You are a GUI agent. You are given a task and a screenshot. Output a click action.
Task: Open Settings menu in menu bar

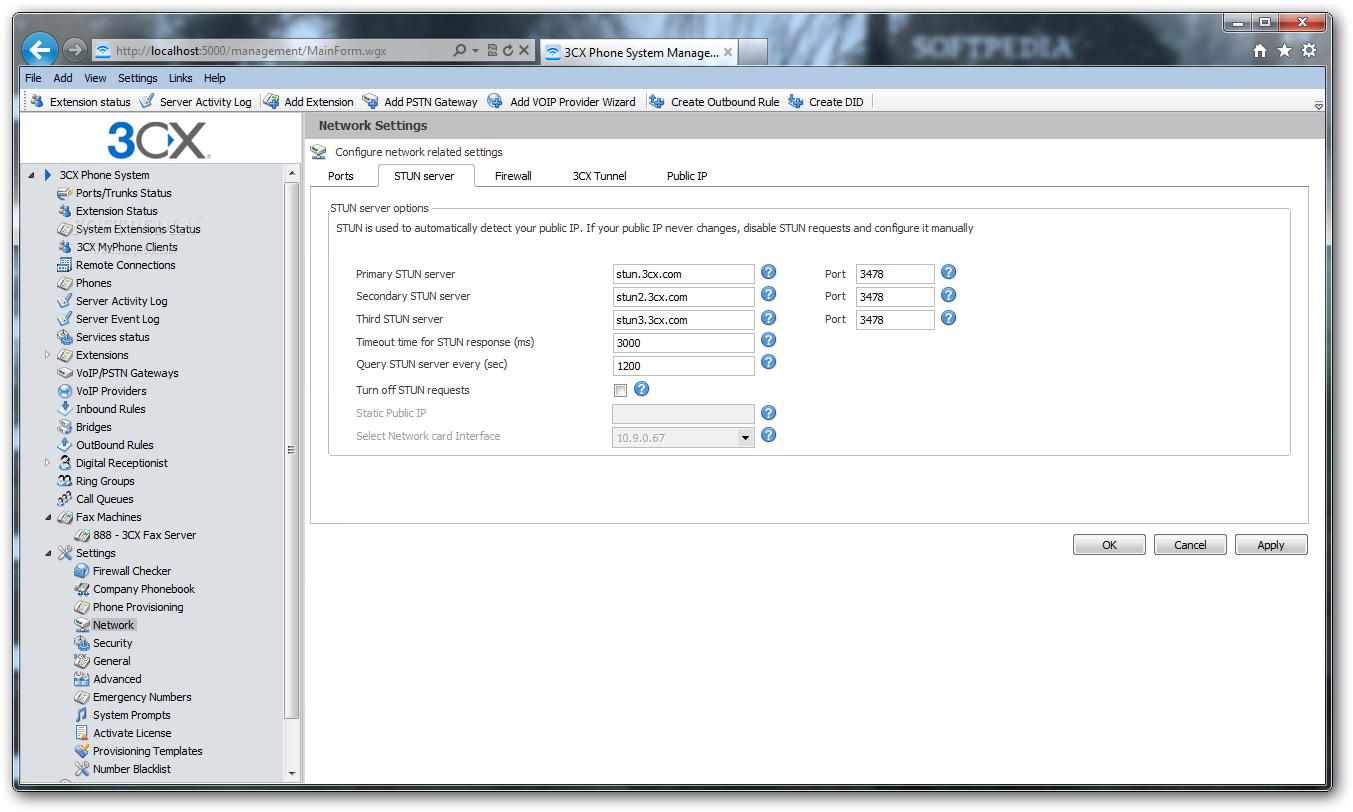(x=138, y=78)
